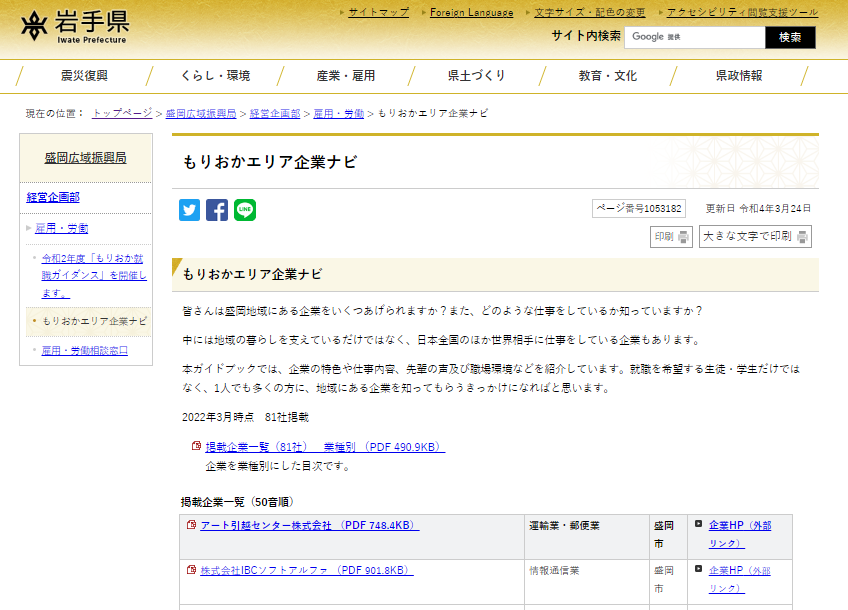Open the 県政情報 menu tab

[x=738, y=76]
